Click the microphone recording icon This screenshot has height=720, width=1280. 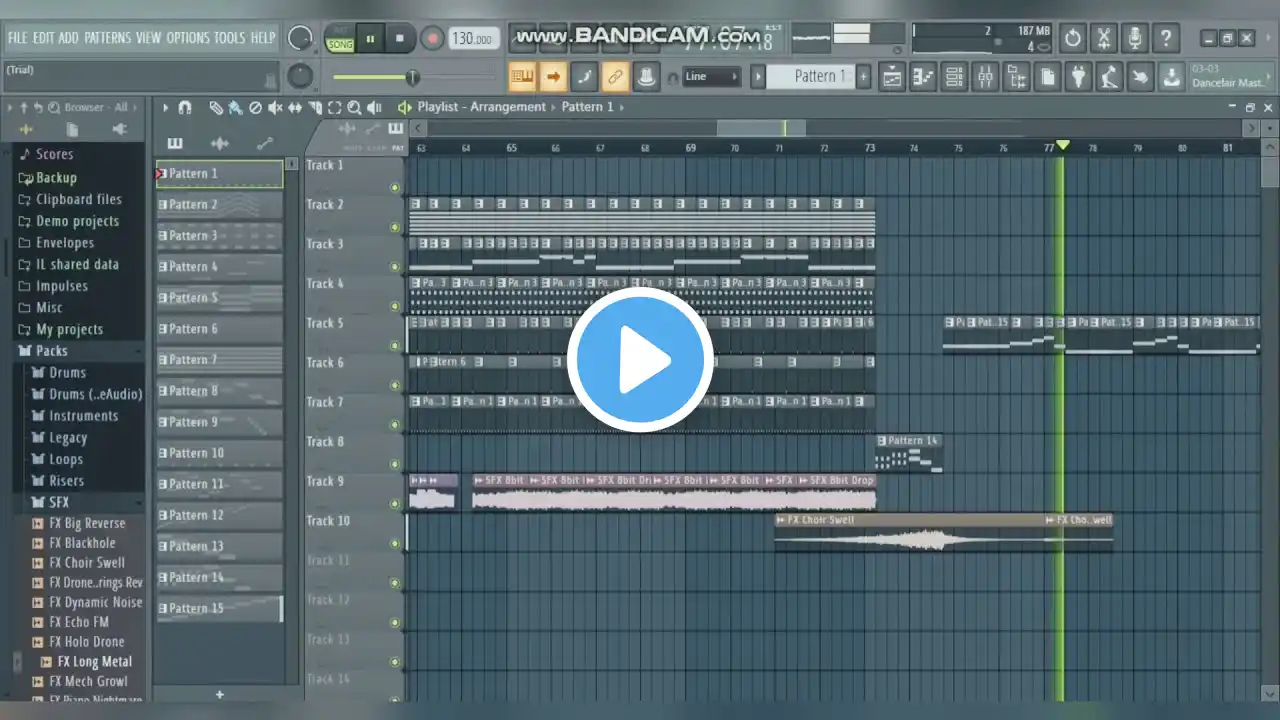(x=1134, y=39)
